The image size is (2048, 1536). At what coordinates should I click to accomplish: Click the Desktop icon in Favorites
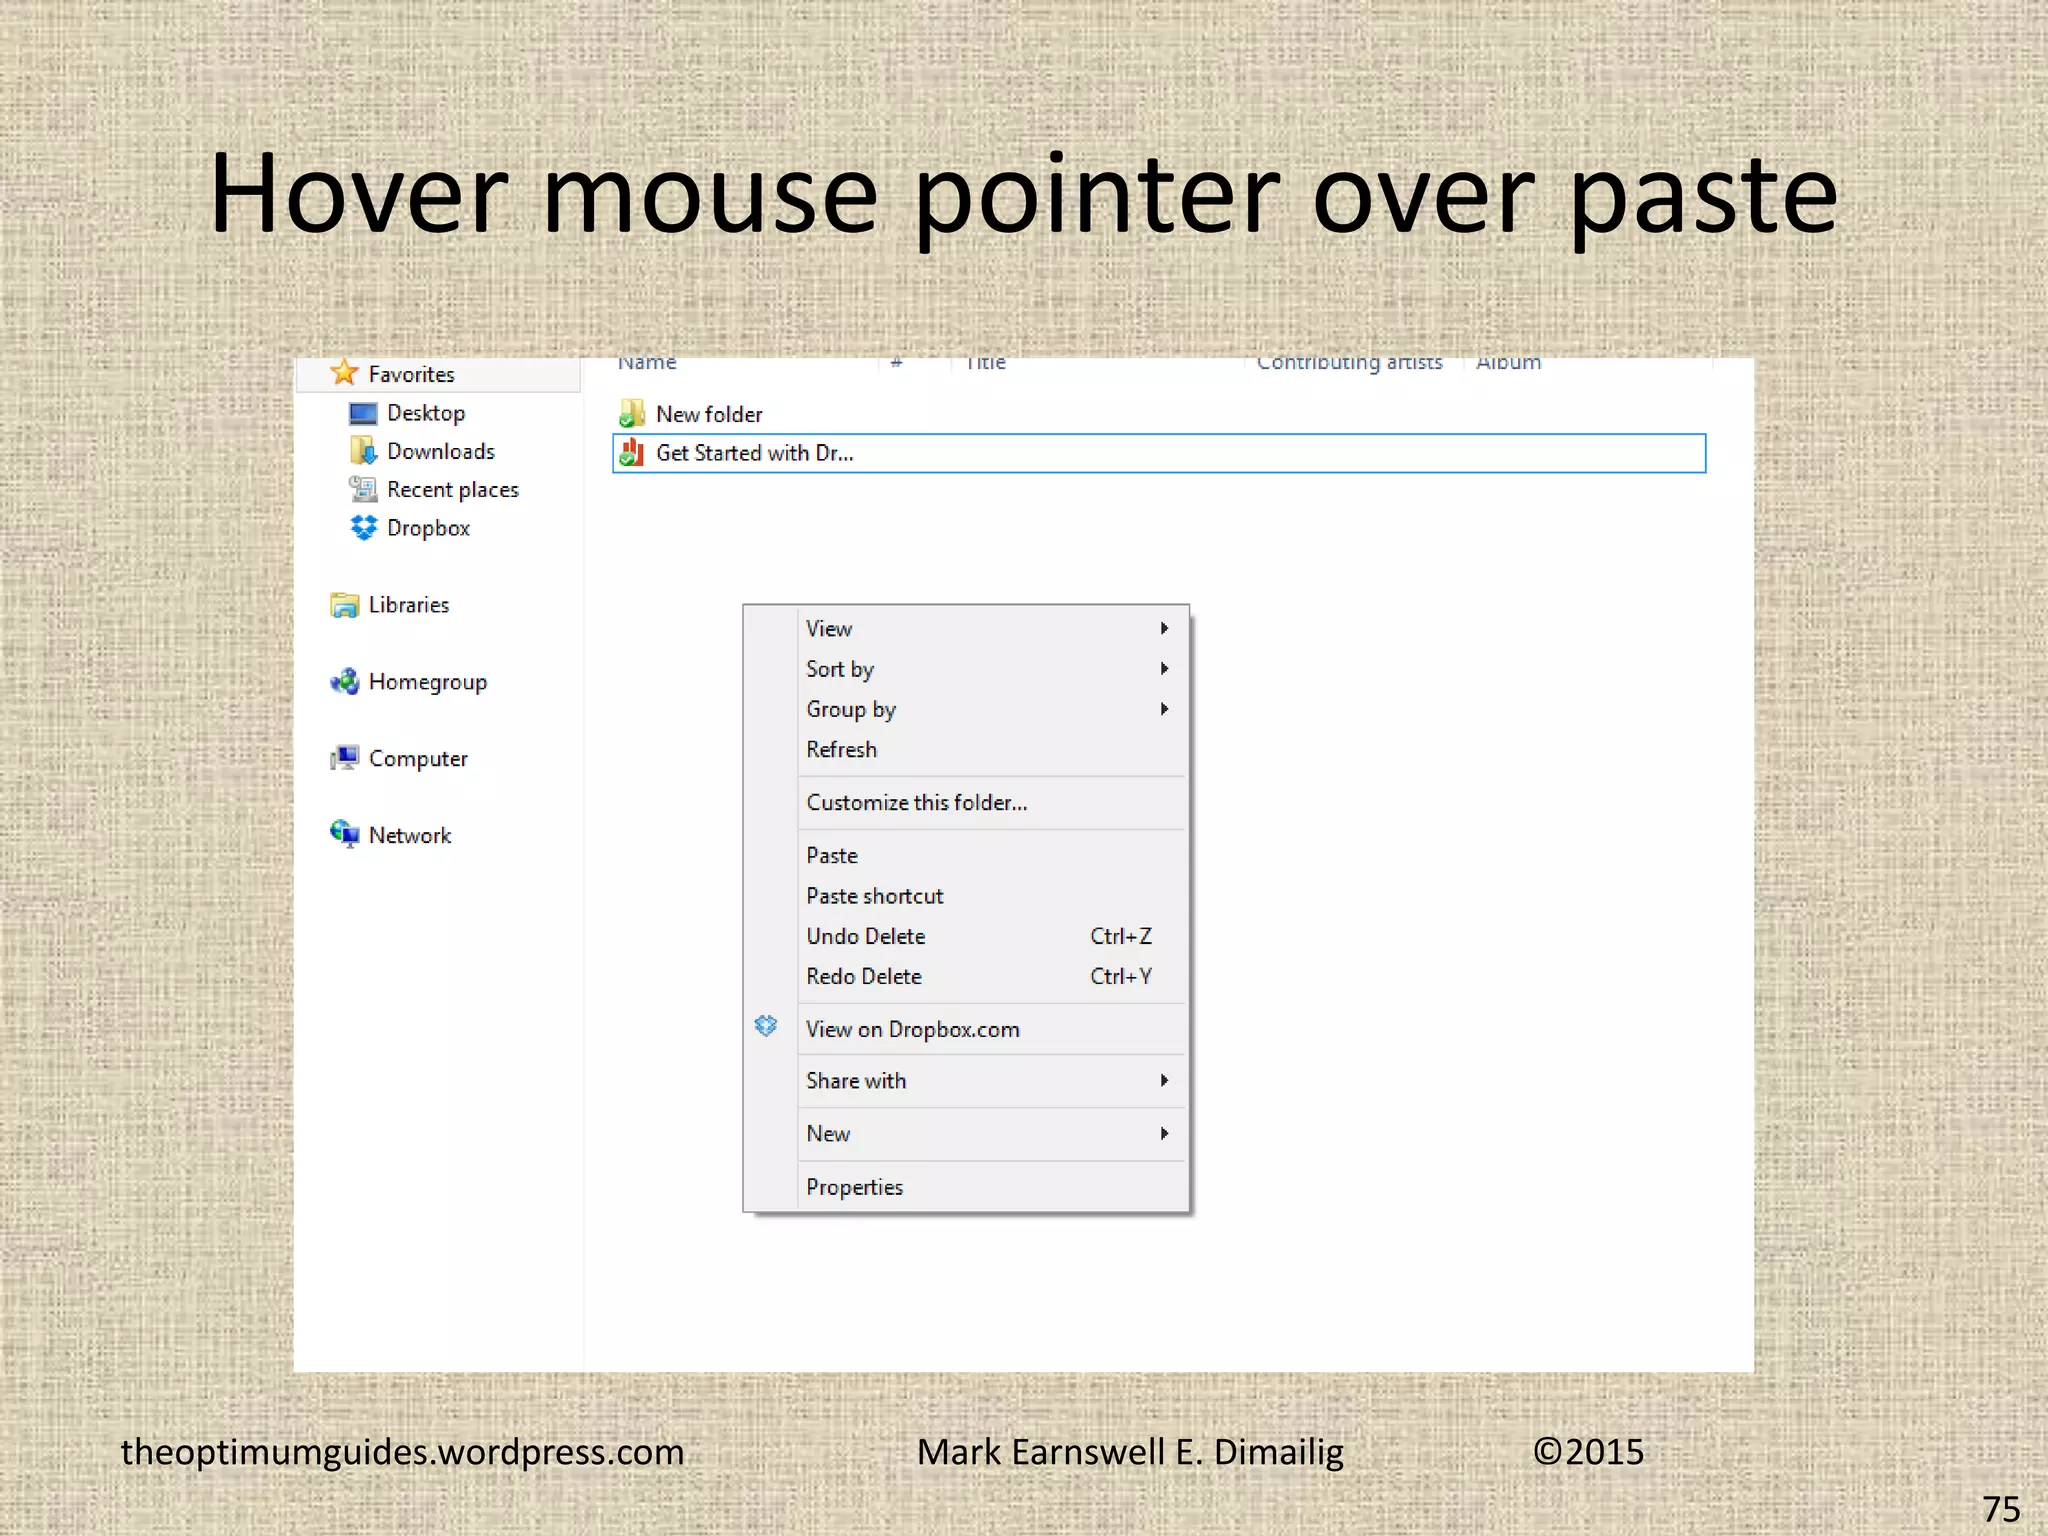click(x=363, y=413)
